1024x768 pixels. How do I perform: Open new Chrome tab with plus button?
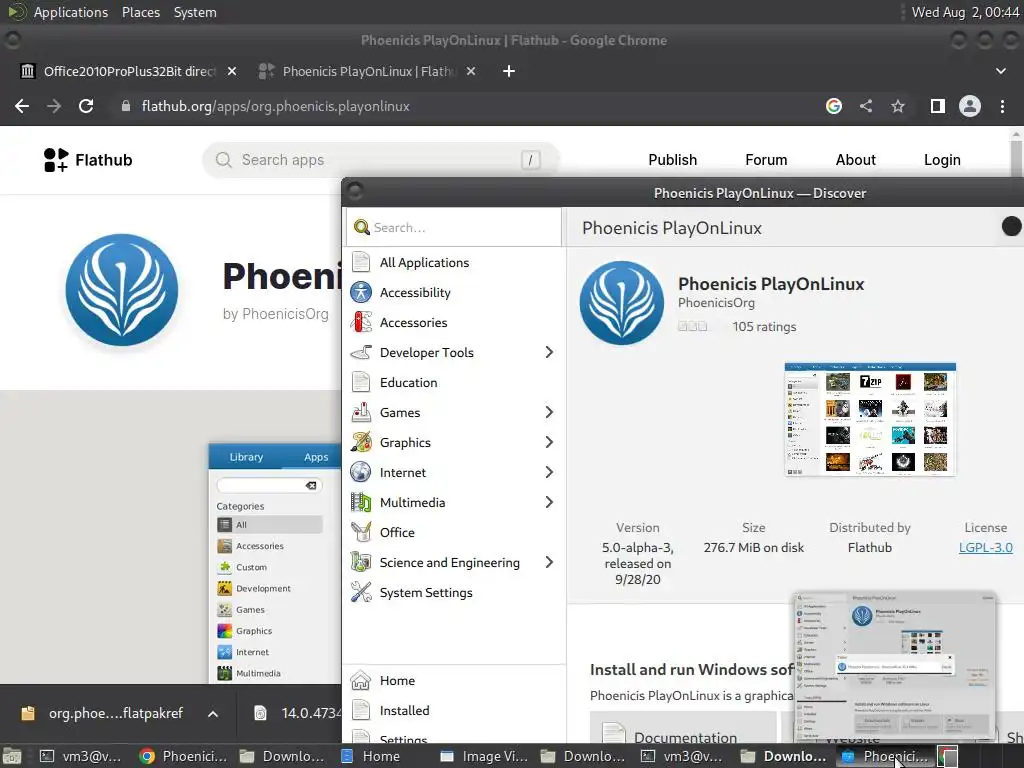tap(509, 71)
